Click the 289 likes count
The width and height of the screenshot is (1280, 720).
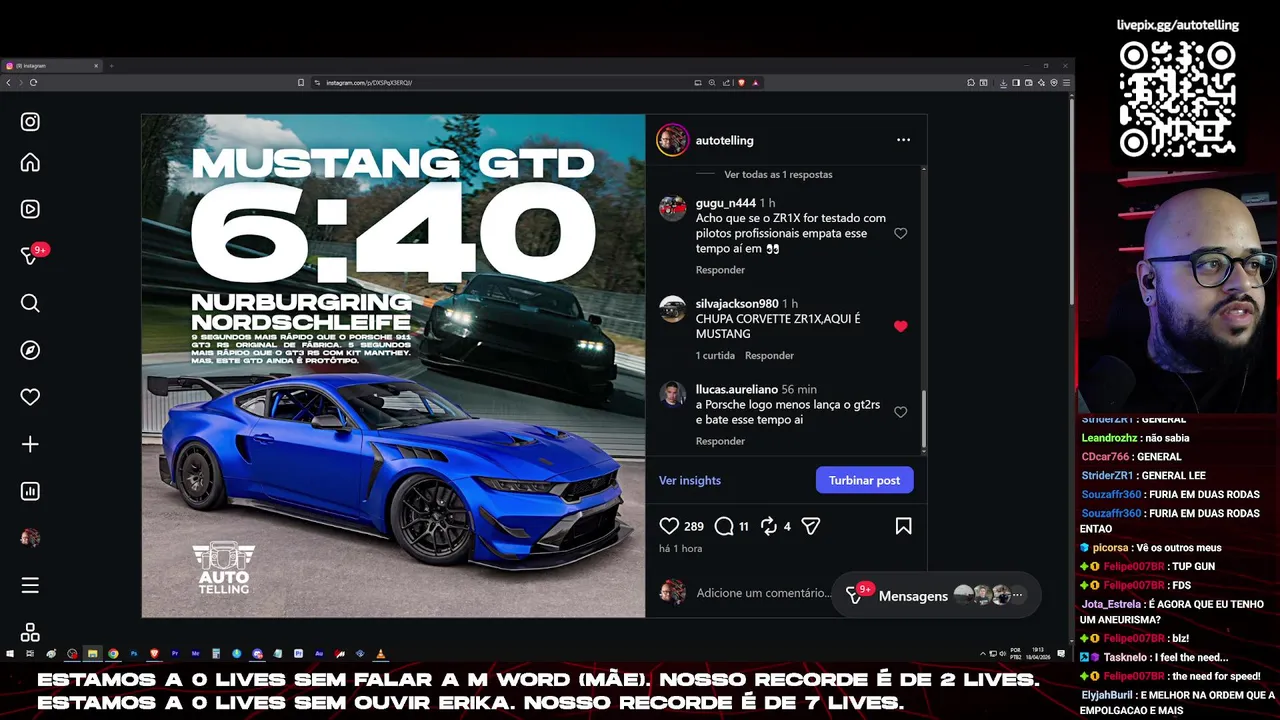[694, 526]
